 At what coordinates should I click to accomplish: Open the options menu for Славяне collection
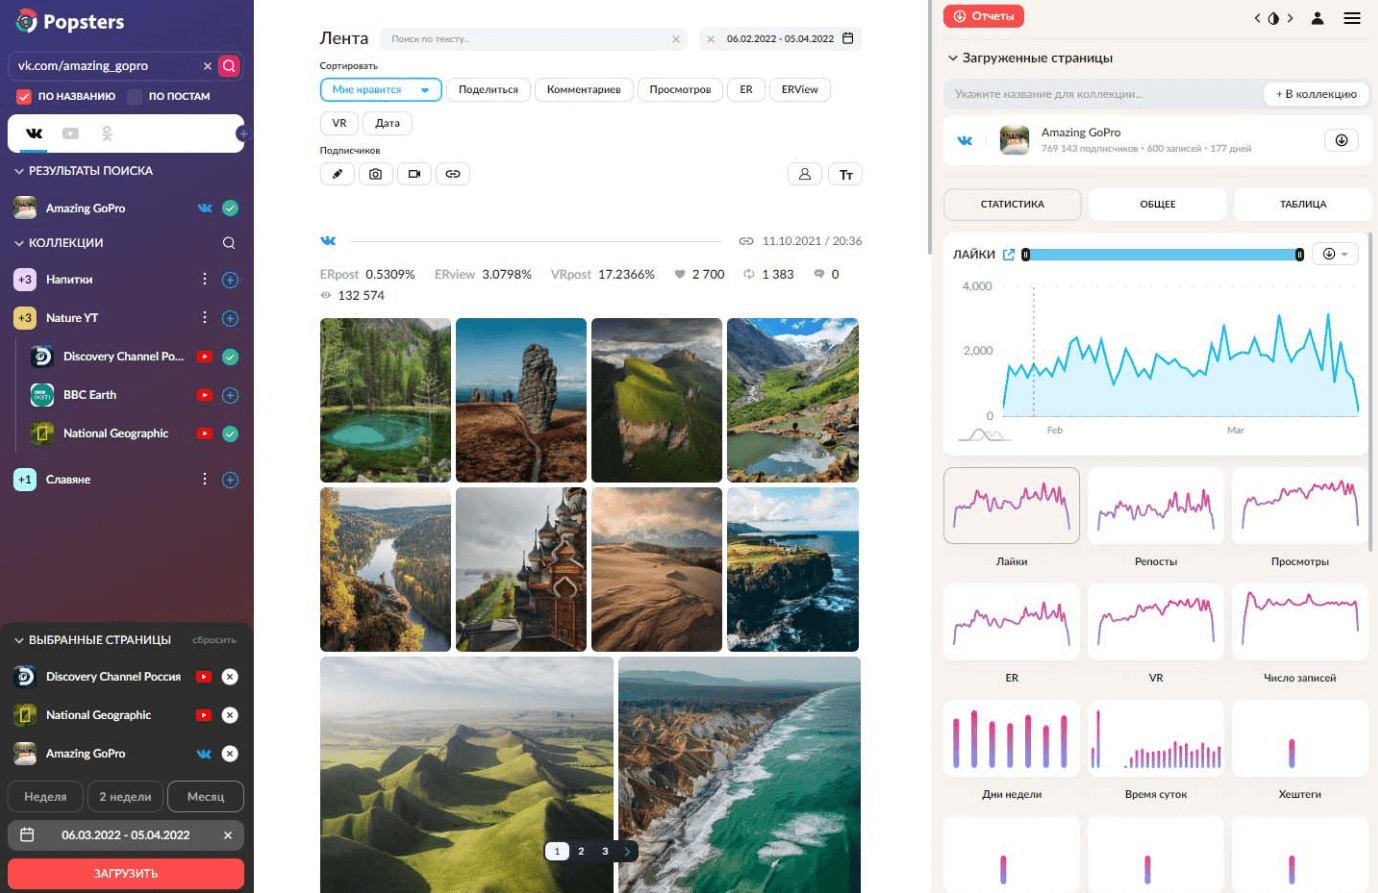204,479
